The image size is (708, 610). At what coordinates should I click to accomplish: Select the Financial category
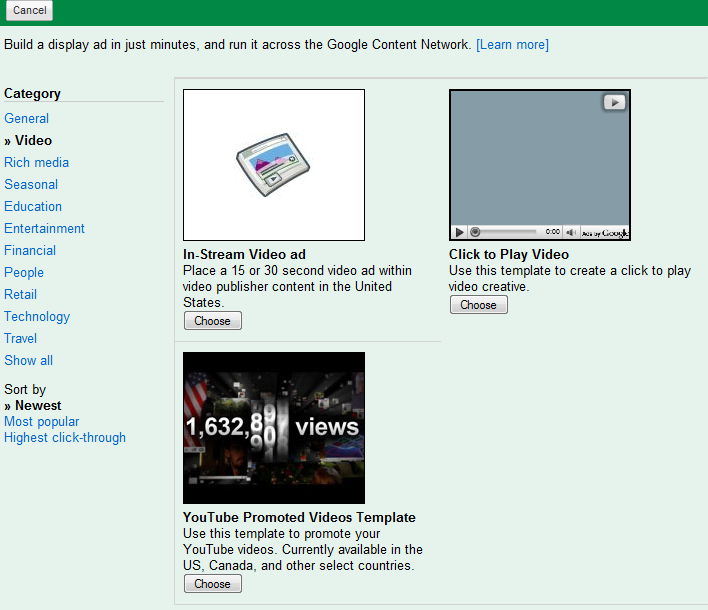(30, 251)
